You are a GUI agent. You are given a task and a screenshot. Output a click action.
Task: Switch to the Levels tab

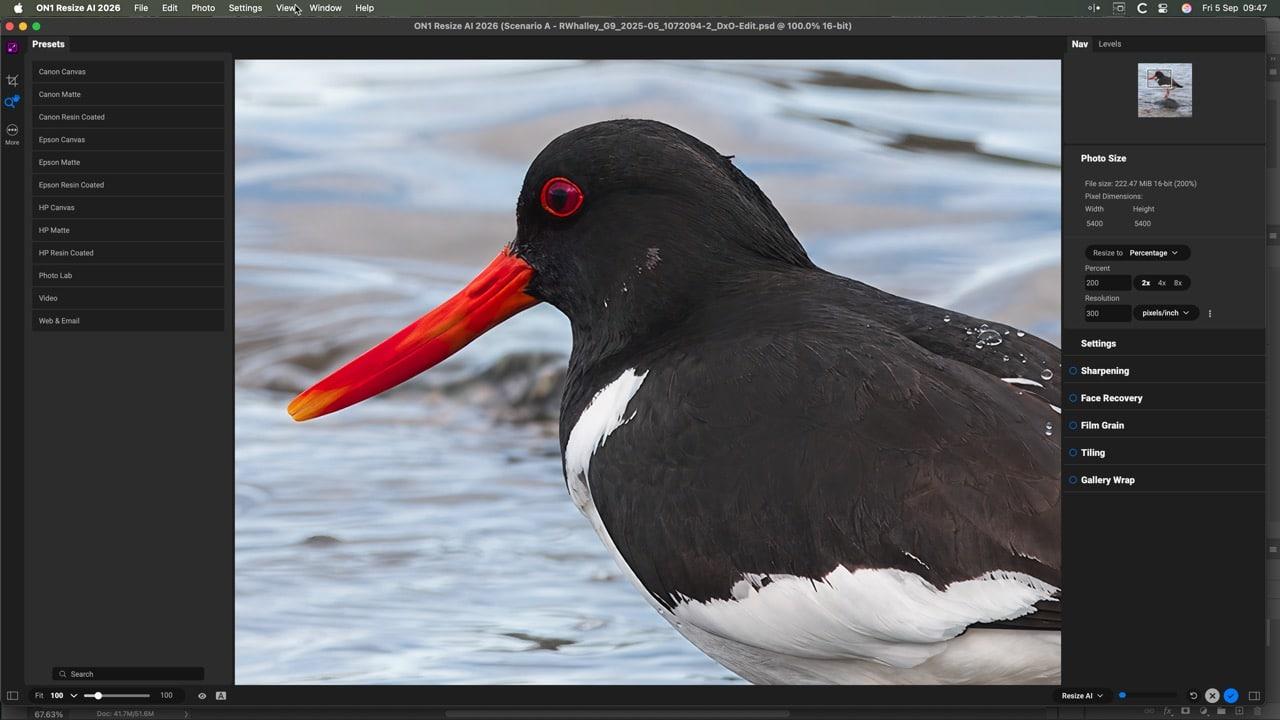pos(1109,44)
